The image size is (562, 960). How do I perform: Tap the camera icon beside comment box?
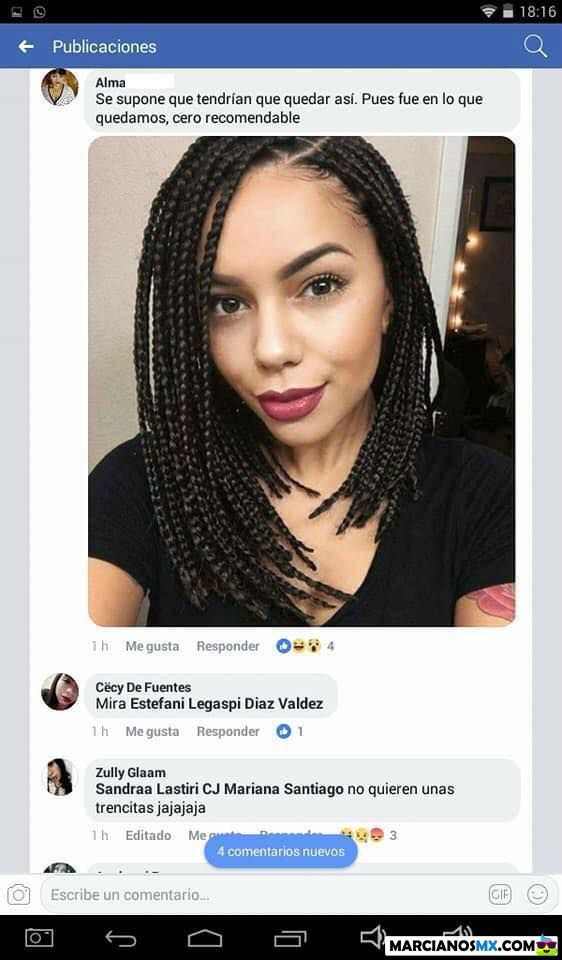tap(18, 895)
